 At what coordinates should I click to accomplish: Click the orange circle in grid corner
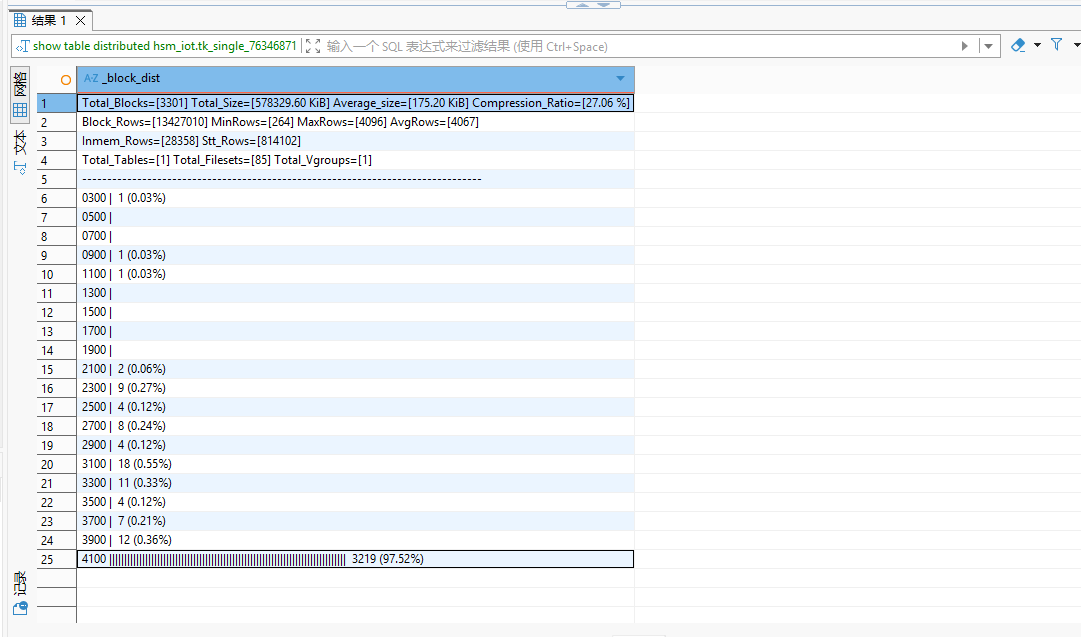click(66, 79)
